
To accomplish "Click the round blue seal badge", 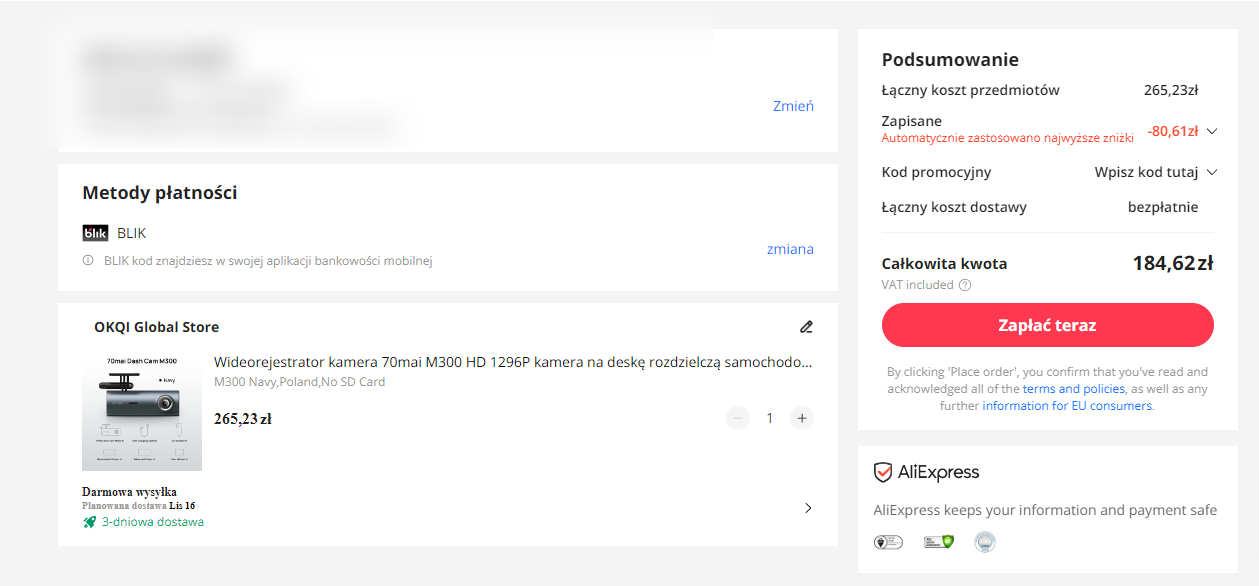I will (x=985, y=542).
